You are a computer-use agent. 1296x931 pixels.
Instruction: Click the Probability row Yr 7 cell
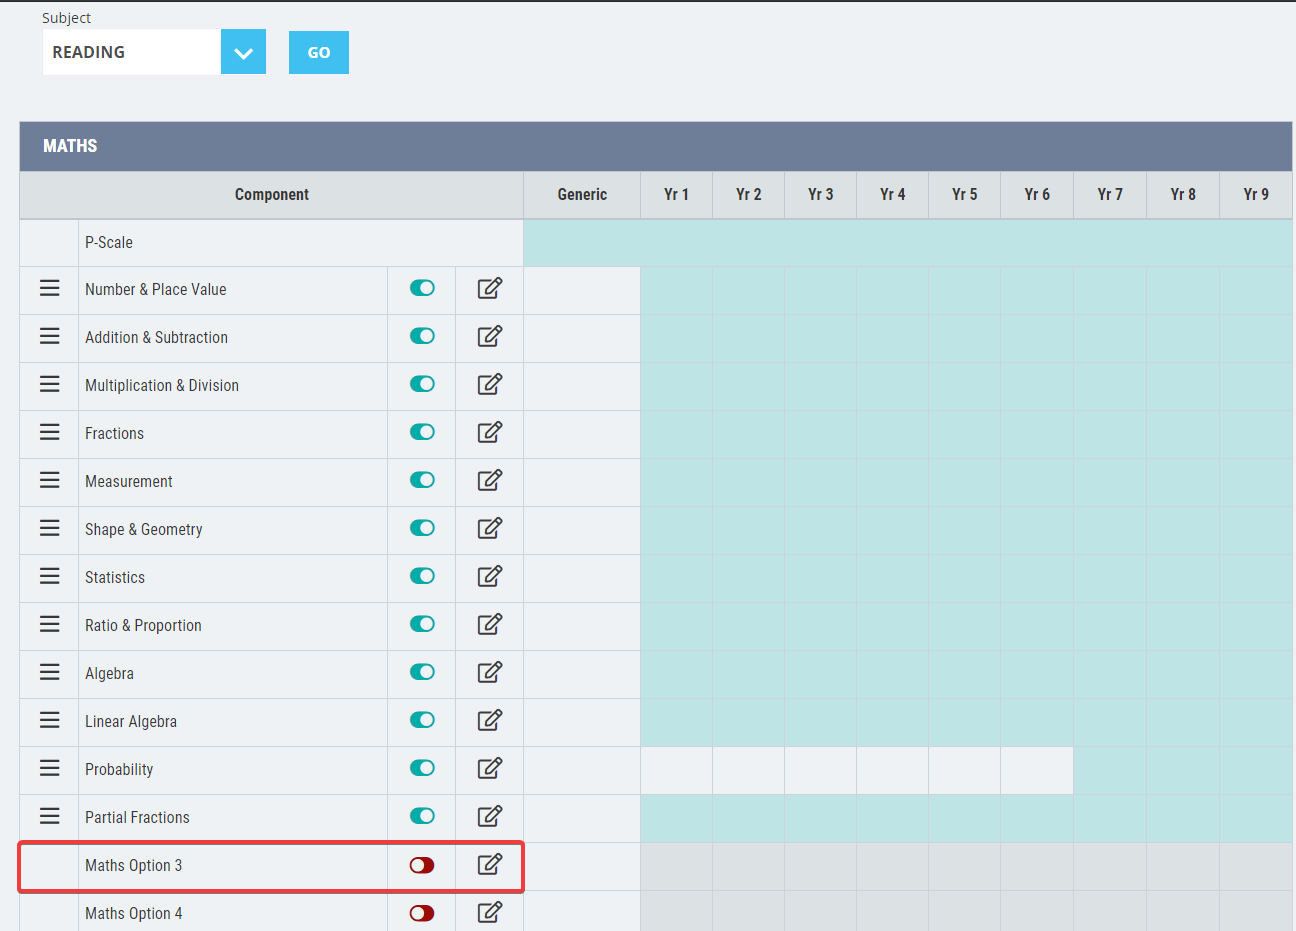tap(1110, 770)
